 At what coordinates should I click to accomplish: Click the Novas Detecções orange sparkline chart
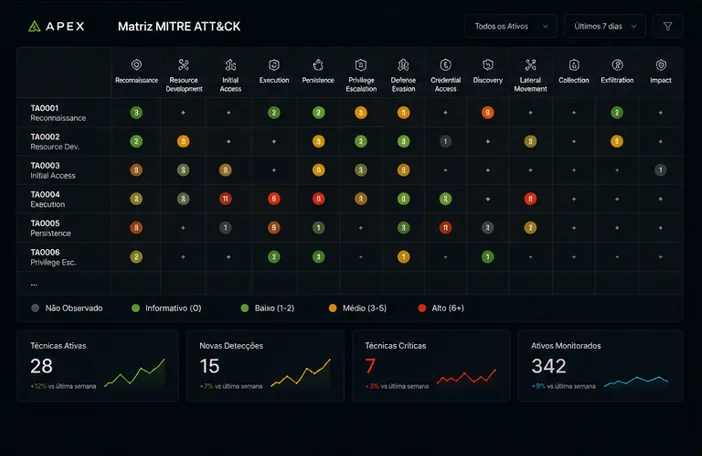pyautogui.click(x=300, y=372)
